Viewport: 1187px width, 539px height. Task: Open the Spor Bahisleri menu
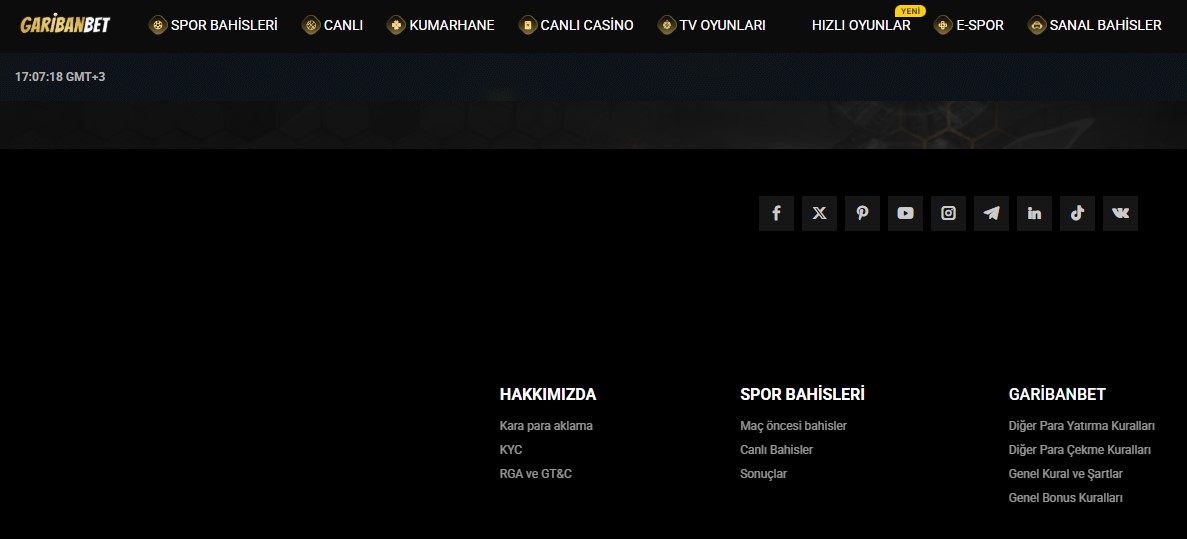213,25
